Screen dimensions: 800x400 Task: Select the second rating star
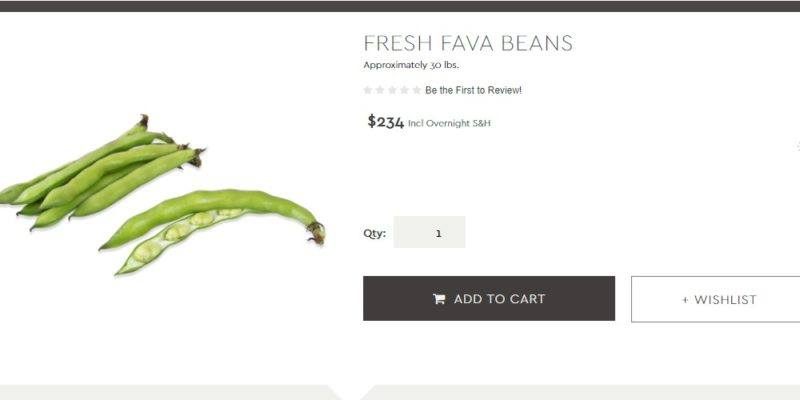[x=380, y=90]
